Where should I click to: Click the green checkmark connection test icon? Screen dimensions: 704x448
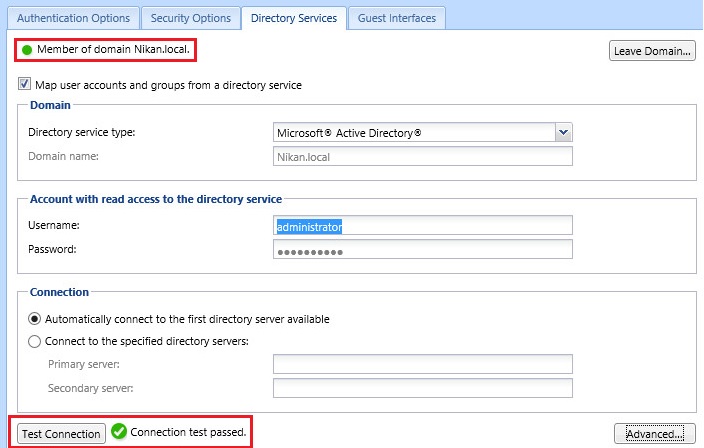click(119, 432)
